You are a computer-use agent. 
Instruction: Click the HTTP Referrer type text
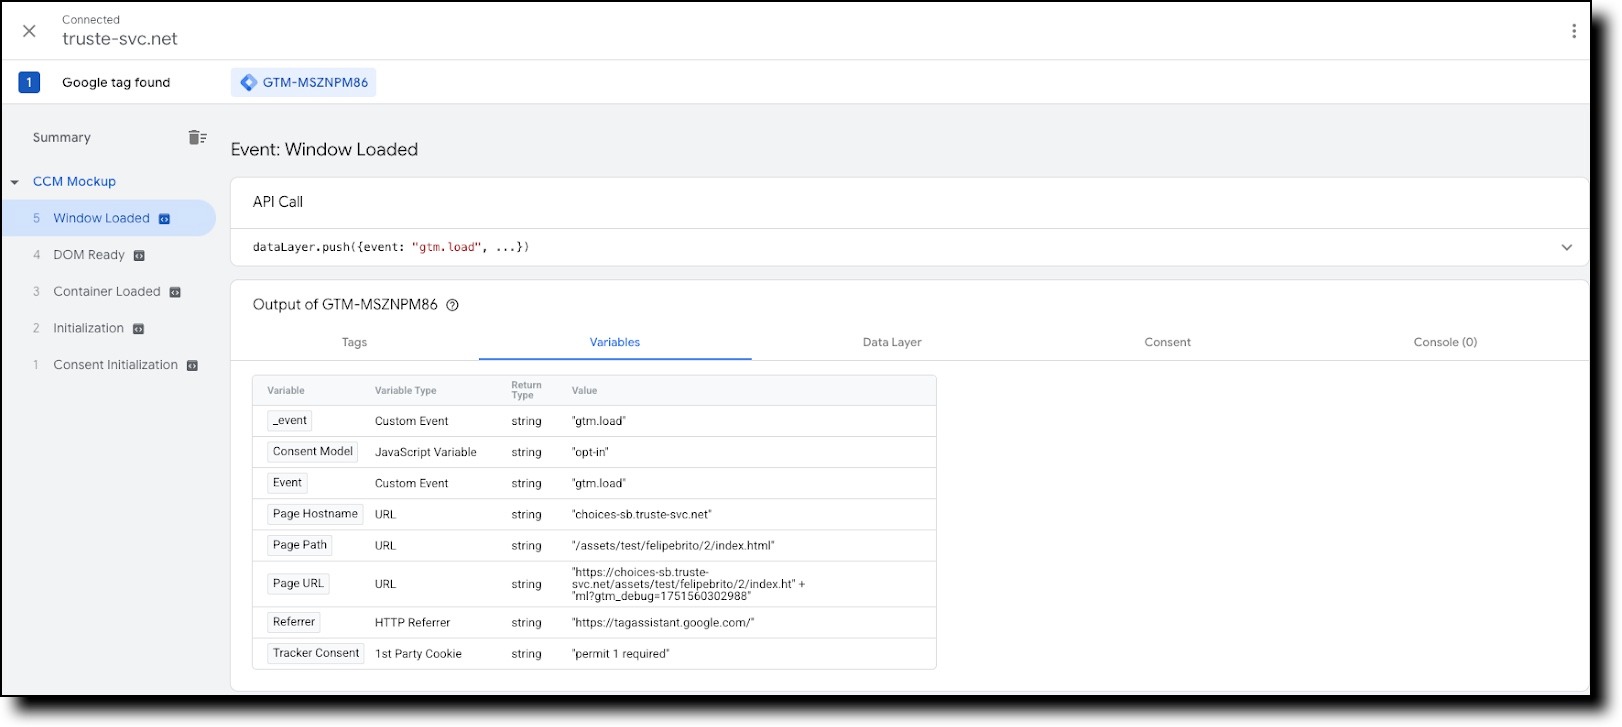point(413,623)
